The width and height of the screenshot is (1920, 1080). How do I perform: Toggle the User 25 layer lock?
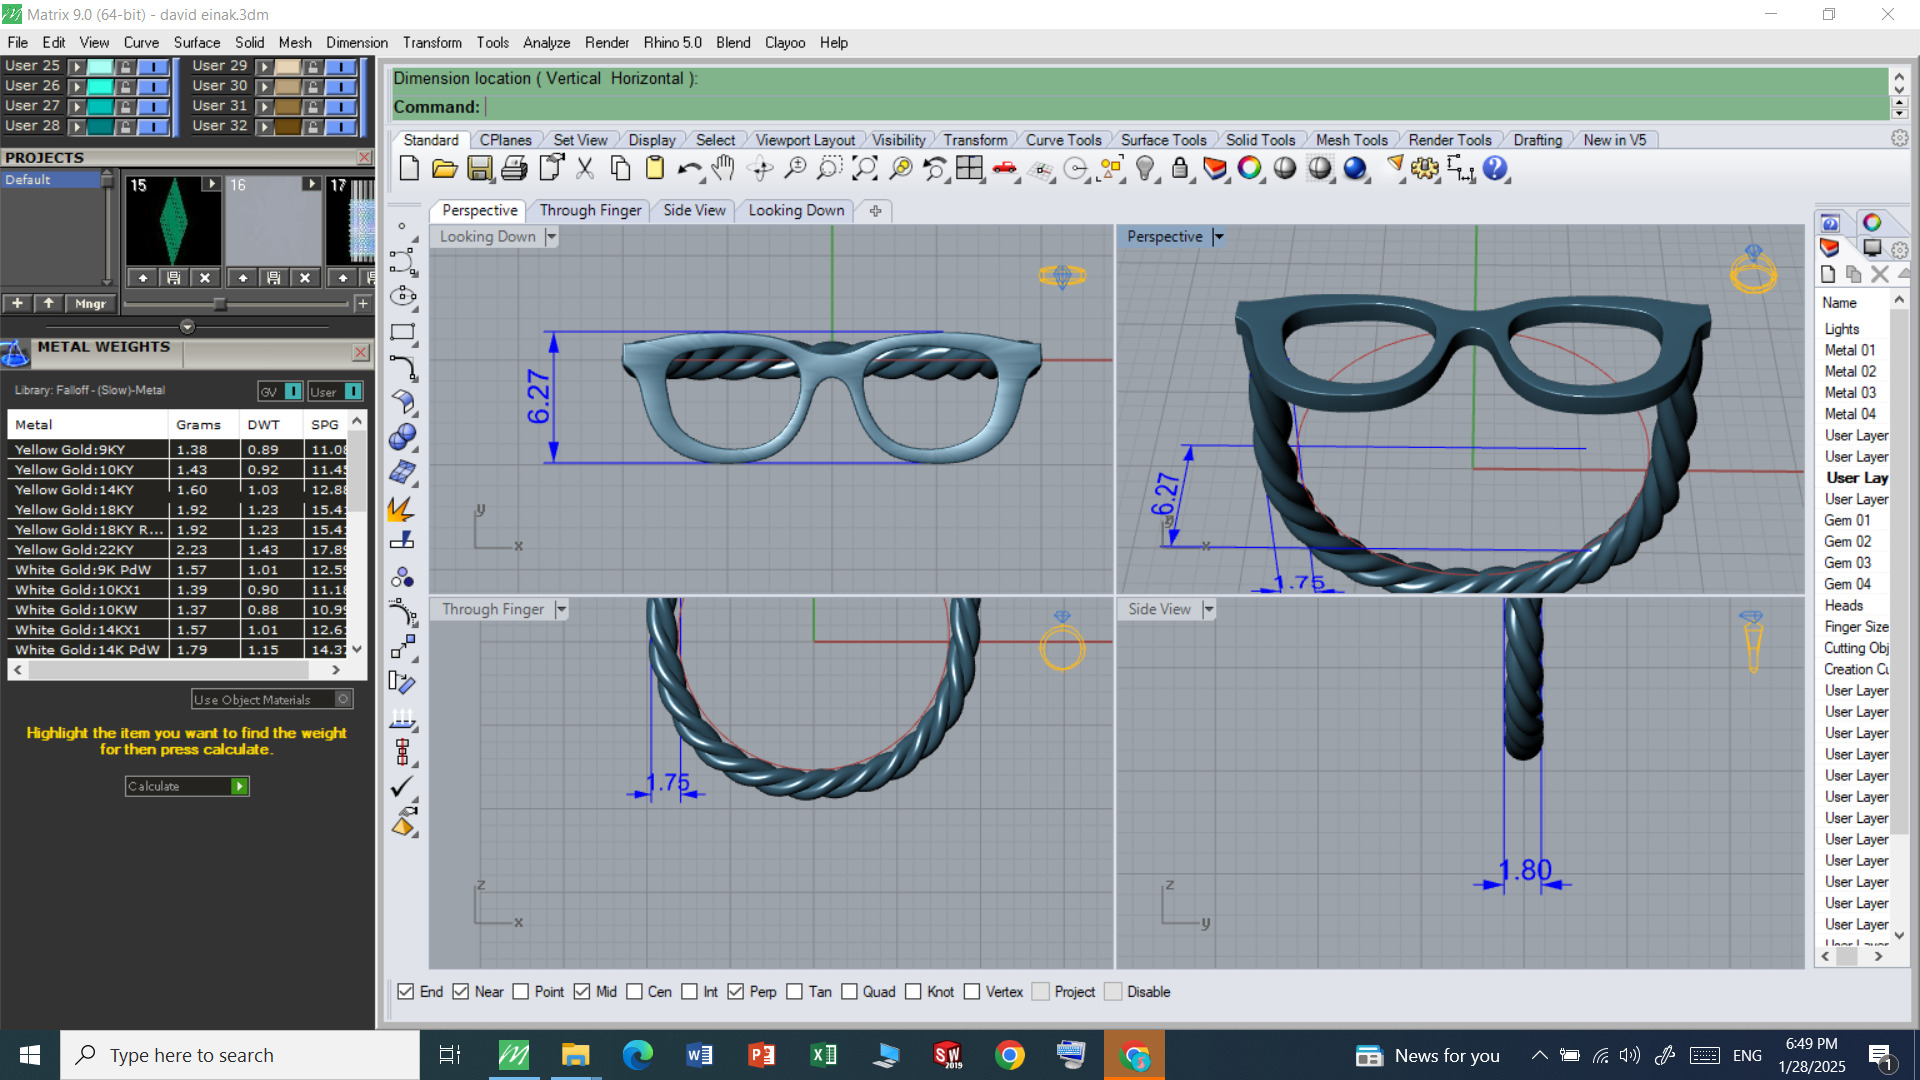pyautogui.click(x=126, y=66)
